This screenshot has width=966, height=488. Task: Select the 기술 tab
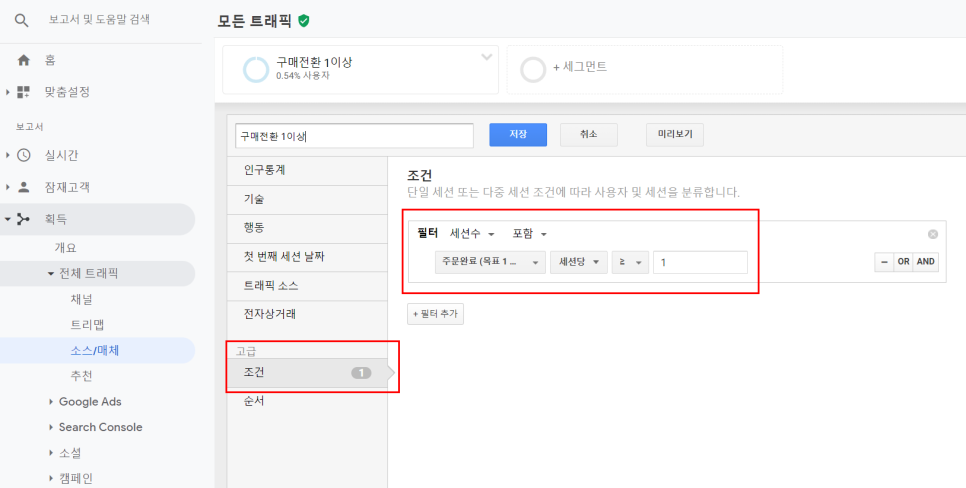307,200
